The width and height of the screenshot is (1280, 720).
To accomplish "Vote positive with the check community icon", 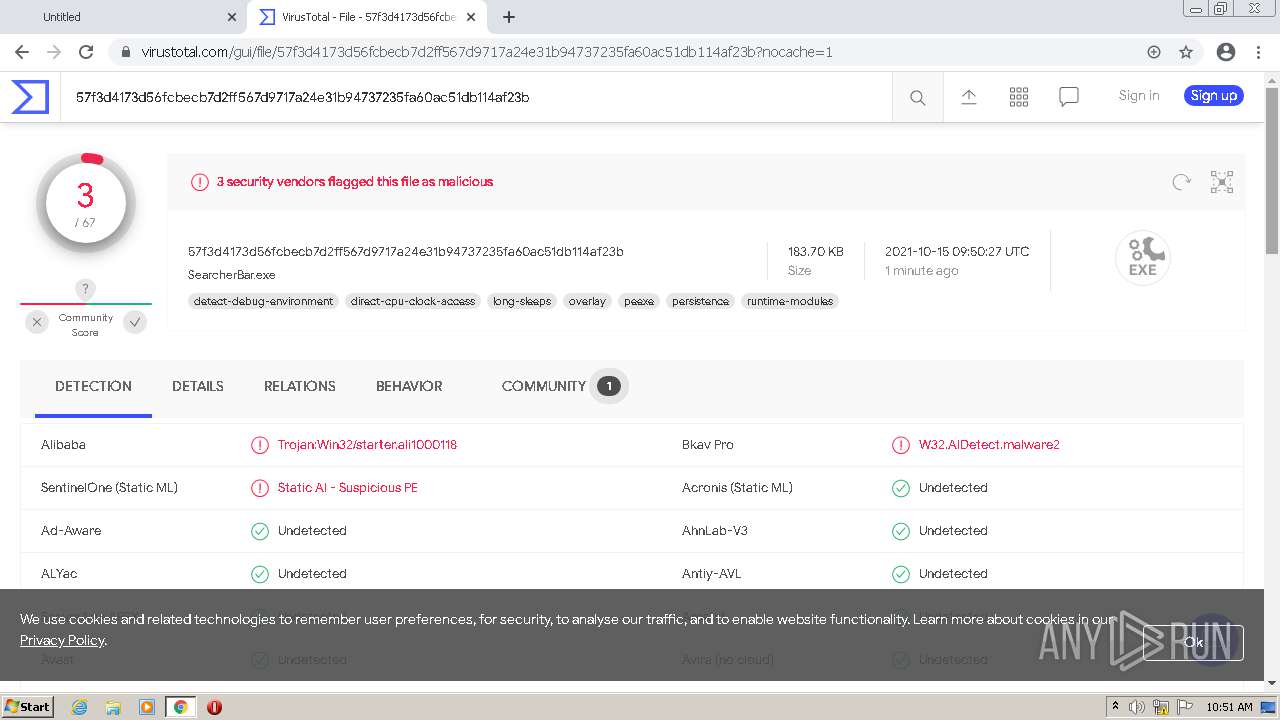I will [135, 322].
